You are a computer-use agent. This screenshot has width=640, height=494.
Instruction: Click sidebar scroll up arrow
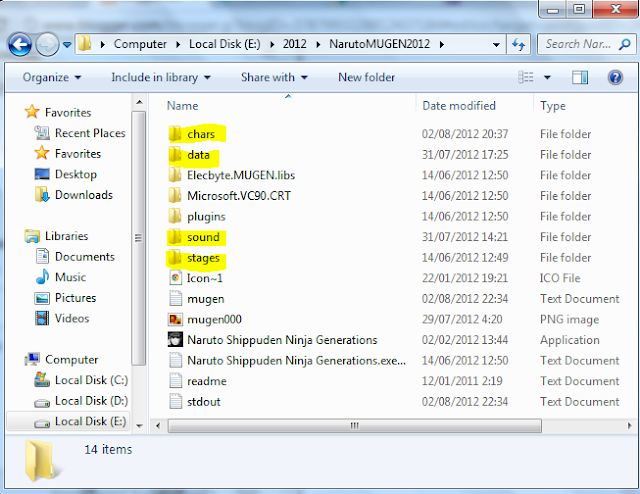139,102
